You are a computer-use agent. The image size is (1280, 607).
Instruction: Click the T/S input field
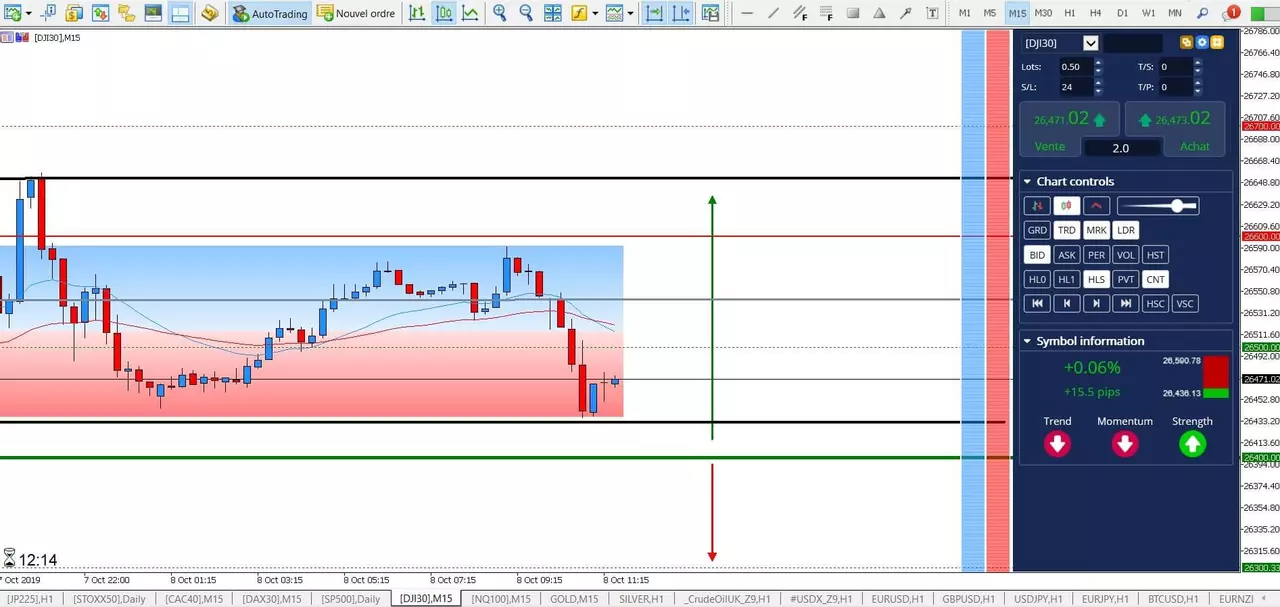click(x=1175, y=67)
